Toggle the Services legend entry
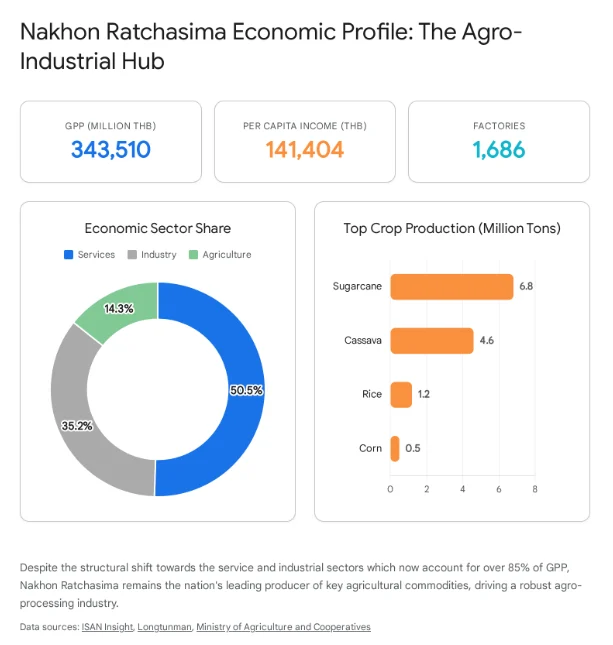This screenshot has height=645, width=613. tap(89, 255)
